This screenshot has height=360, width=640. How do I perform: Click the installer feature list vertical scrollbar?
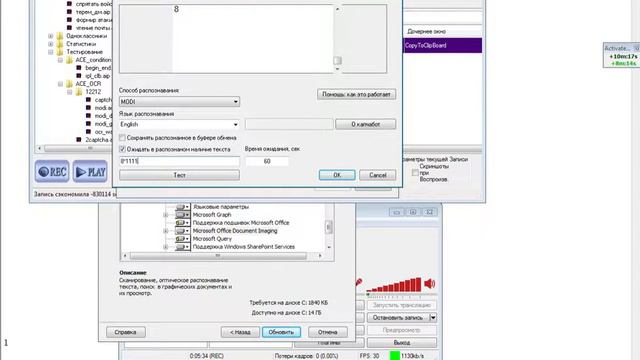[x=329, y=227]
